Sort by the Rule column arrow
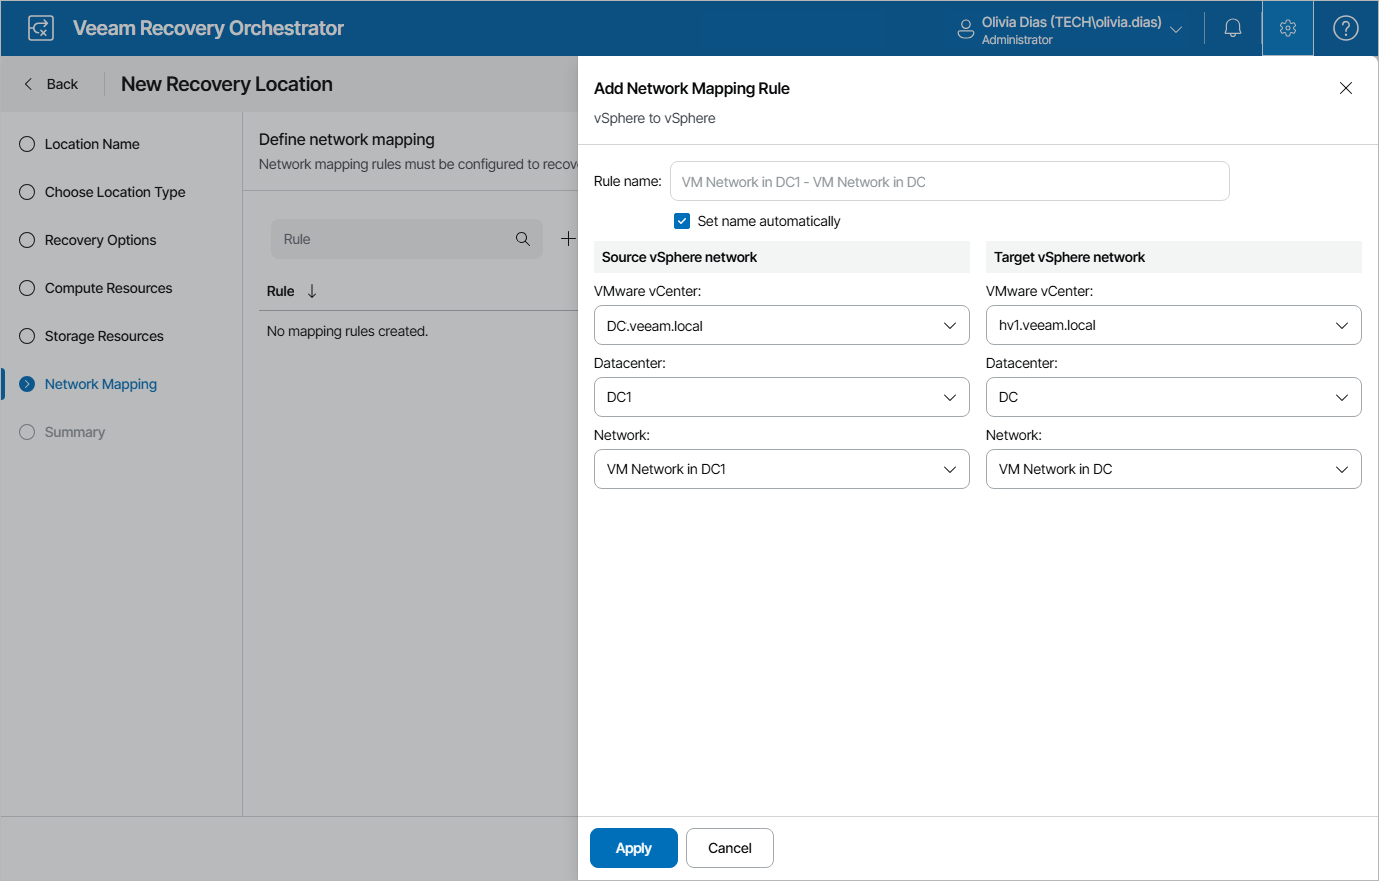Viewport: 1379px width, 881px height. tap(312, 291)
